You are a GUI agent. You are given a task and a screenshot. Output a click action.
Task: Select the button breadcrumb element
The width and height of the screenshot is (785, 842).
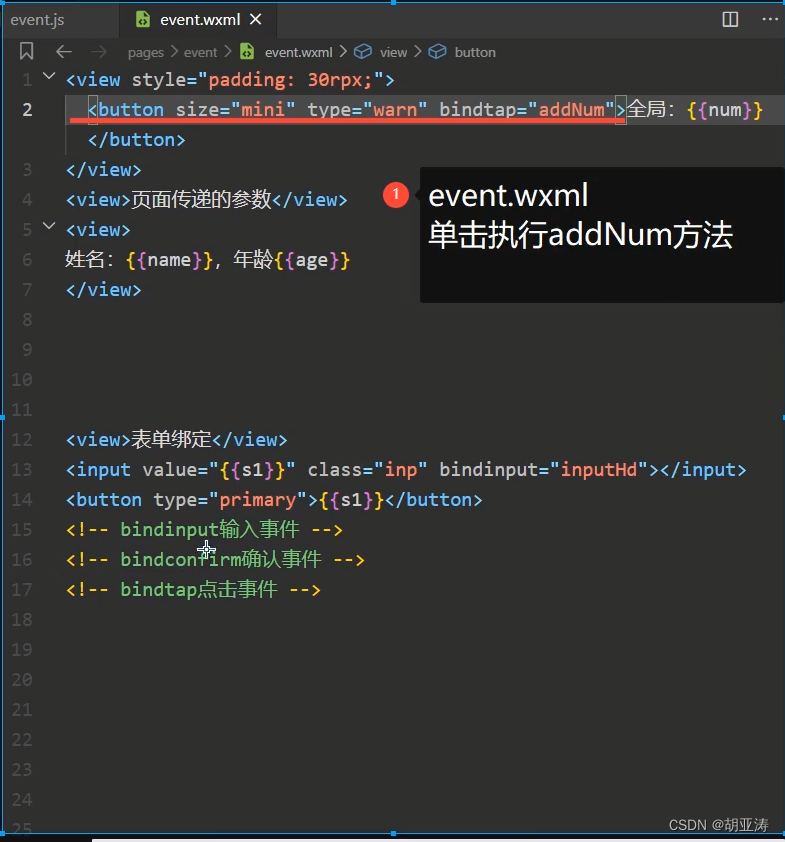click(475, 52)
